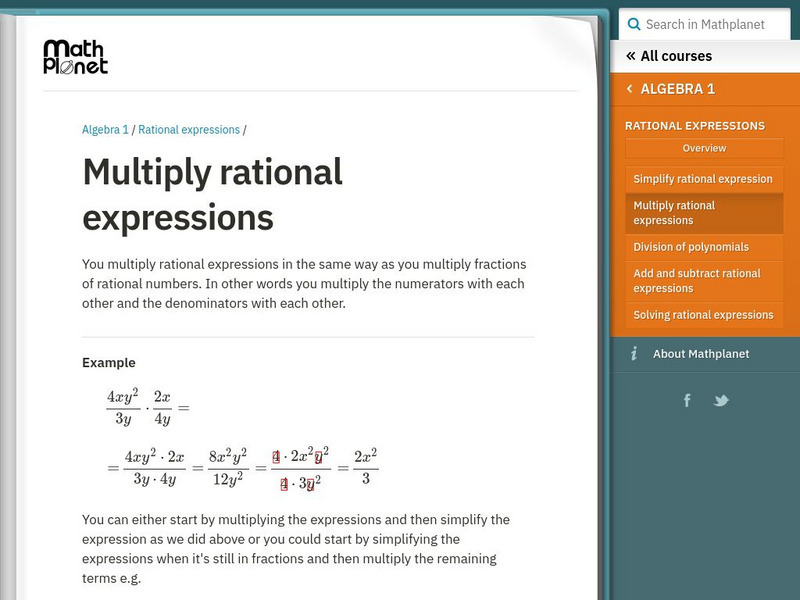The height and width of the screenshot is (600, 800).
Task: Switch to the Simplify rational expression lesson
Action: (704, 178)
